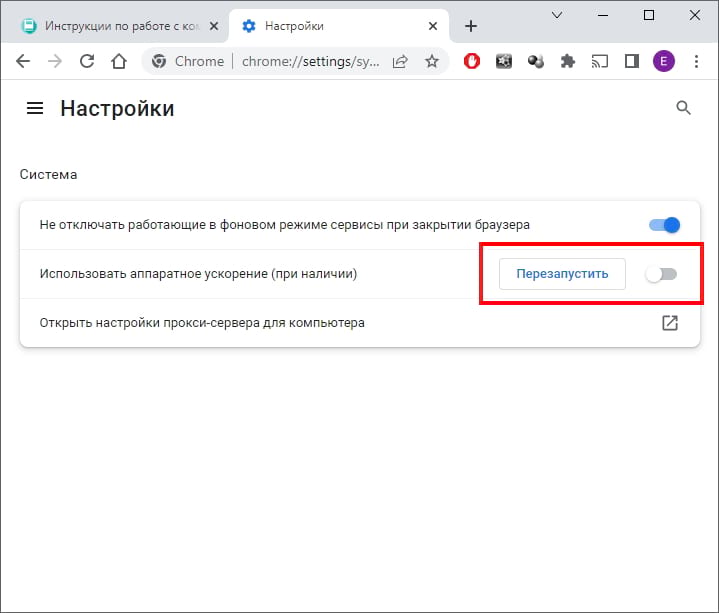Open the purple E profile avatar
This screenshot has width=719, height=613.
tap(664, 61)
